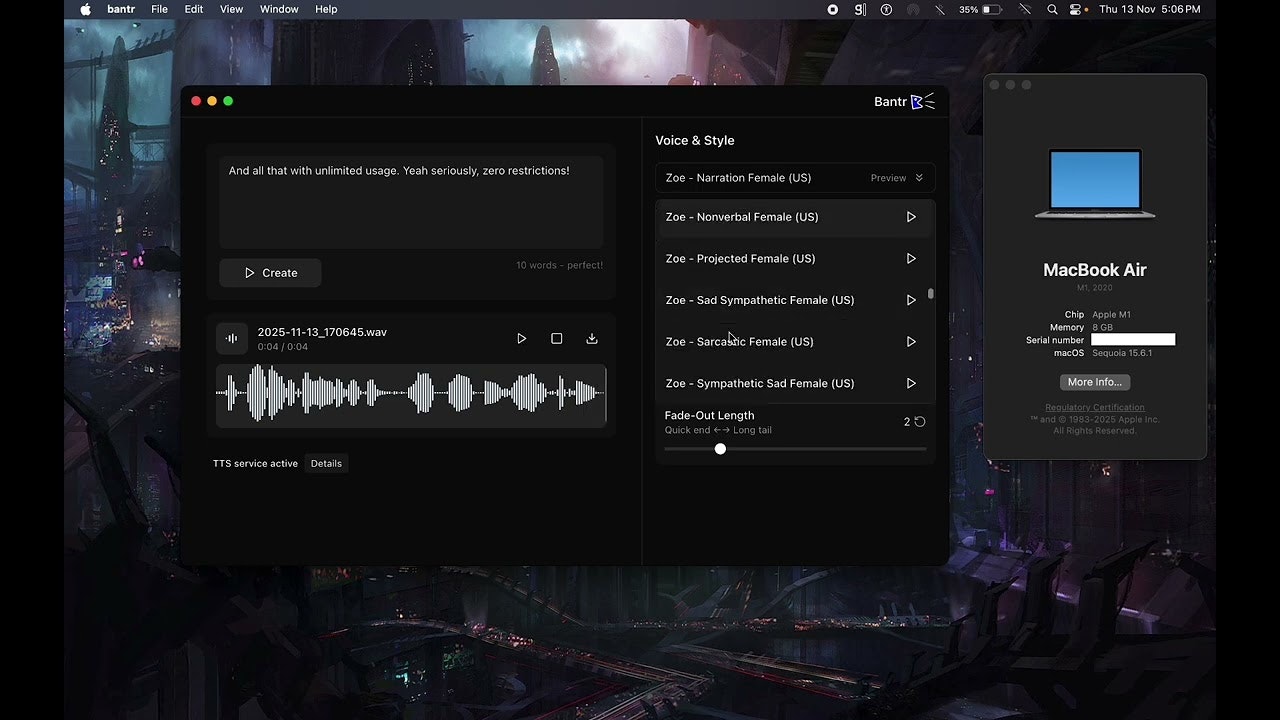Image resolution: width=1280 pixels, height=720 pixels.
Task: Click the MacBook Air title text
Action: coord(1095,270)
